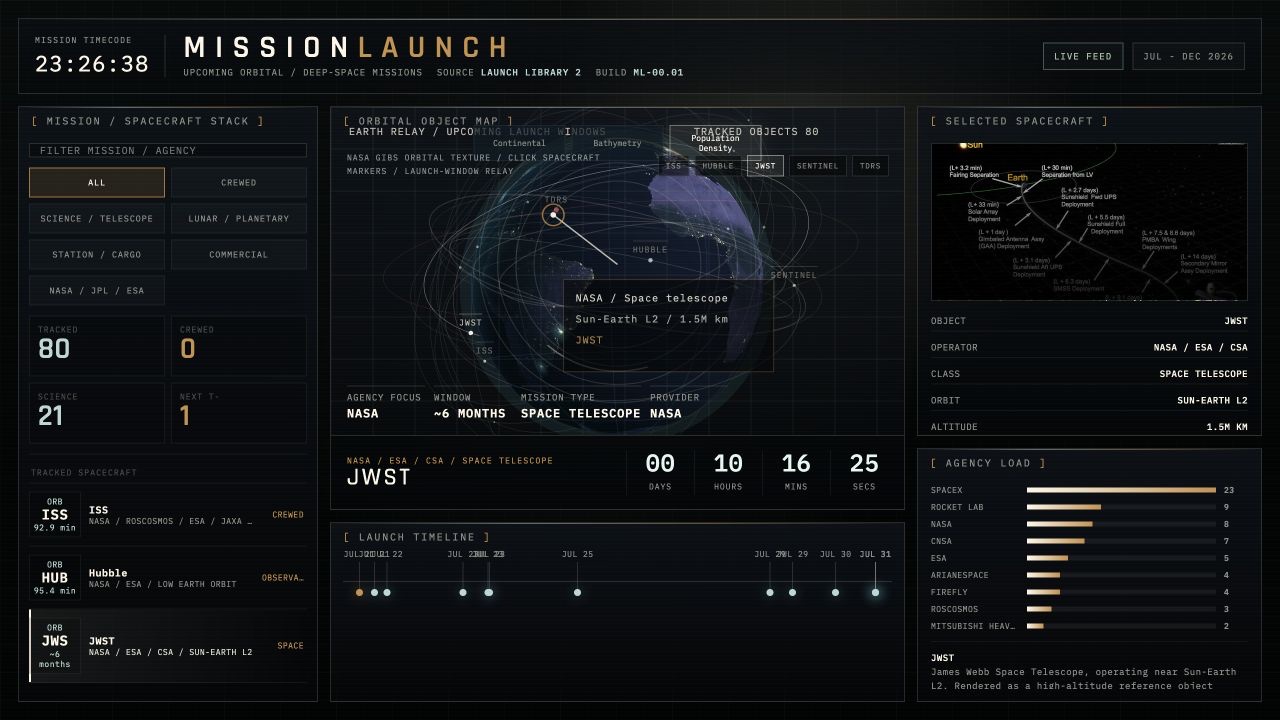Viewport: 1280px width, 720px height.
Task: Click the JUL 29 timeline marker
Action: pyautogui.click(x=792, y=592)
